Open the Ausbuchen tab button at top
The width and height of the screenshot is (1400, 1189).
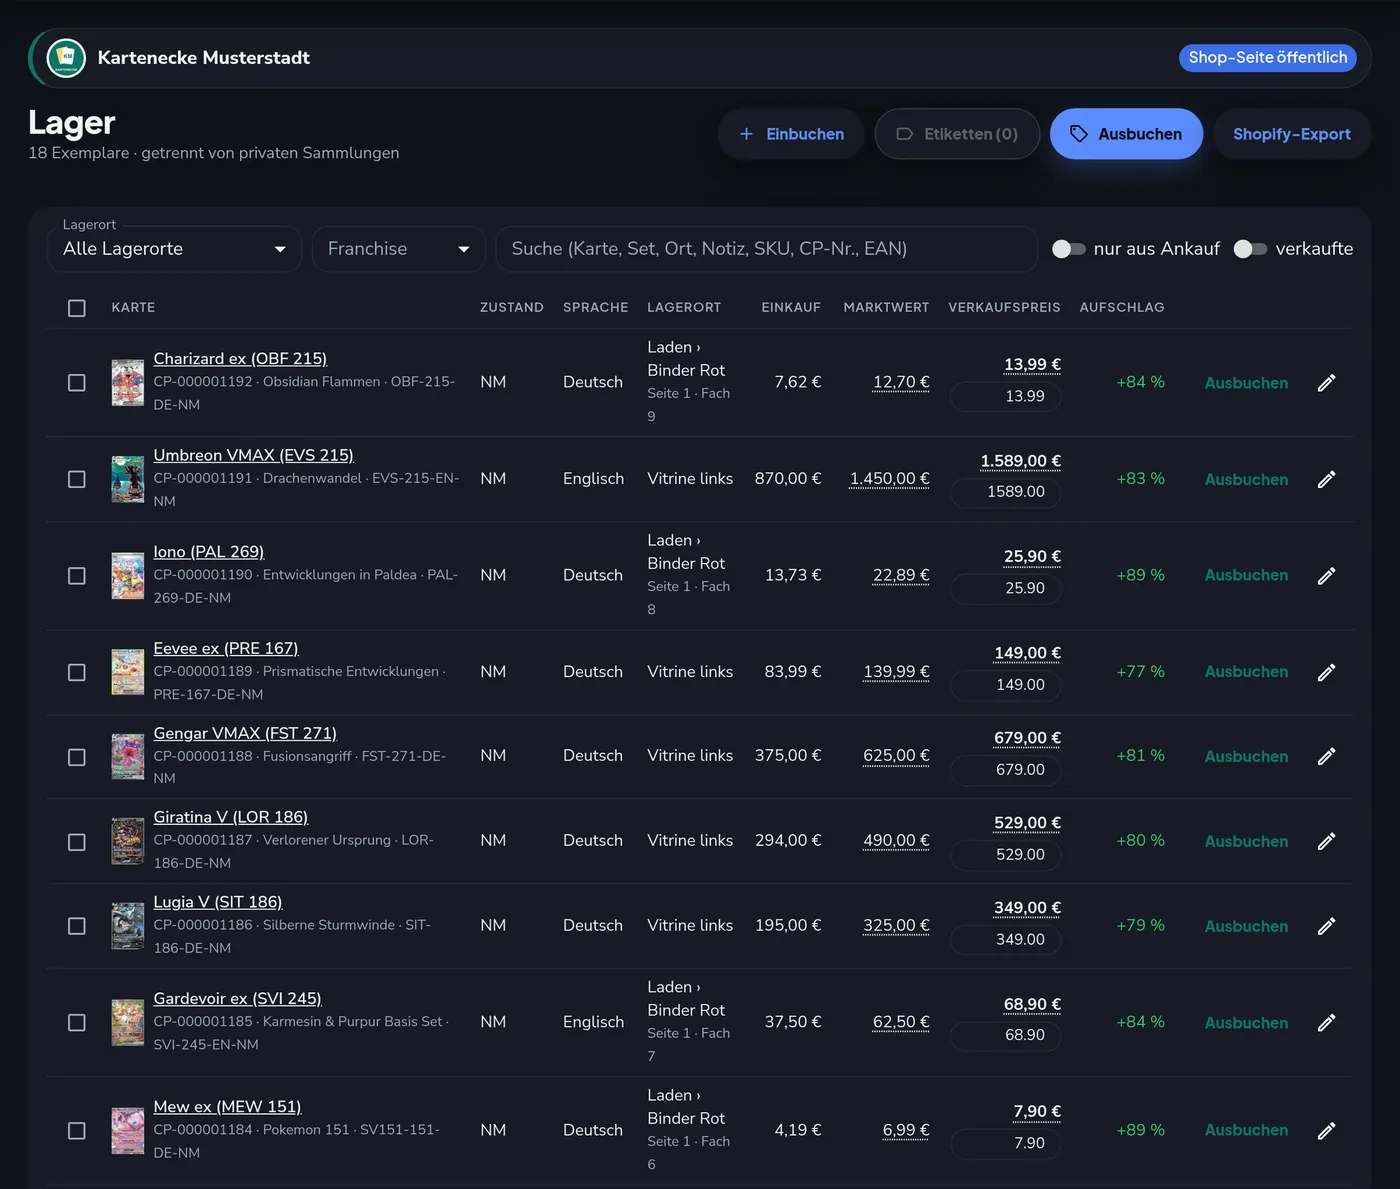[x=1126, y=134]
